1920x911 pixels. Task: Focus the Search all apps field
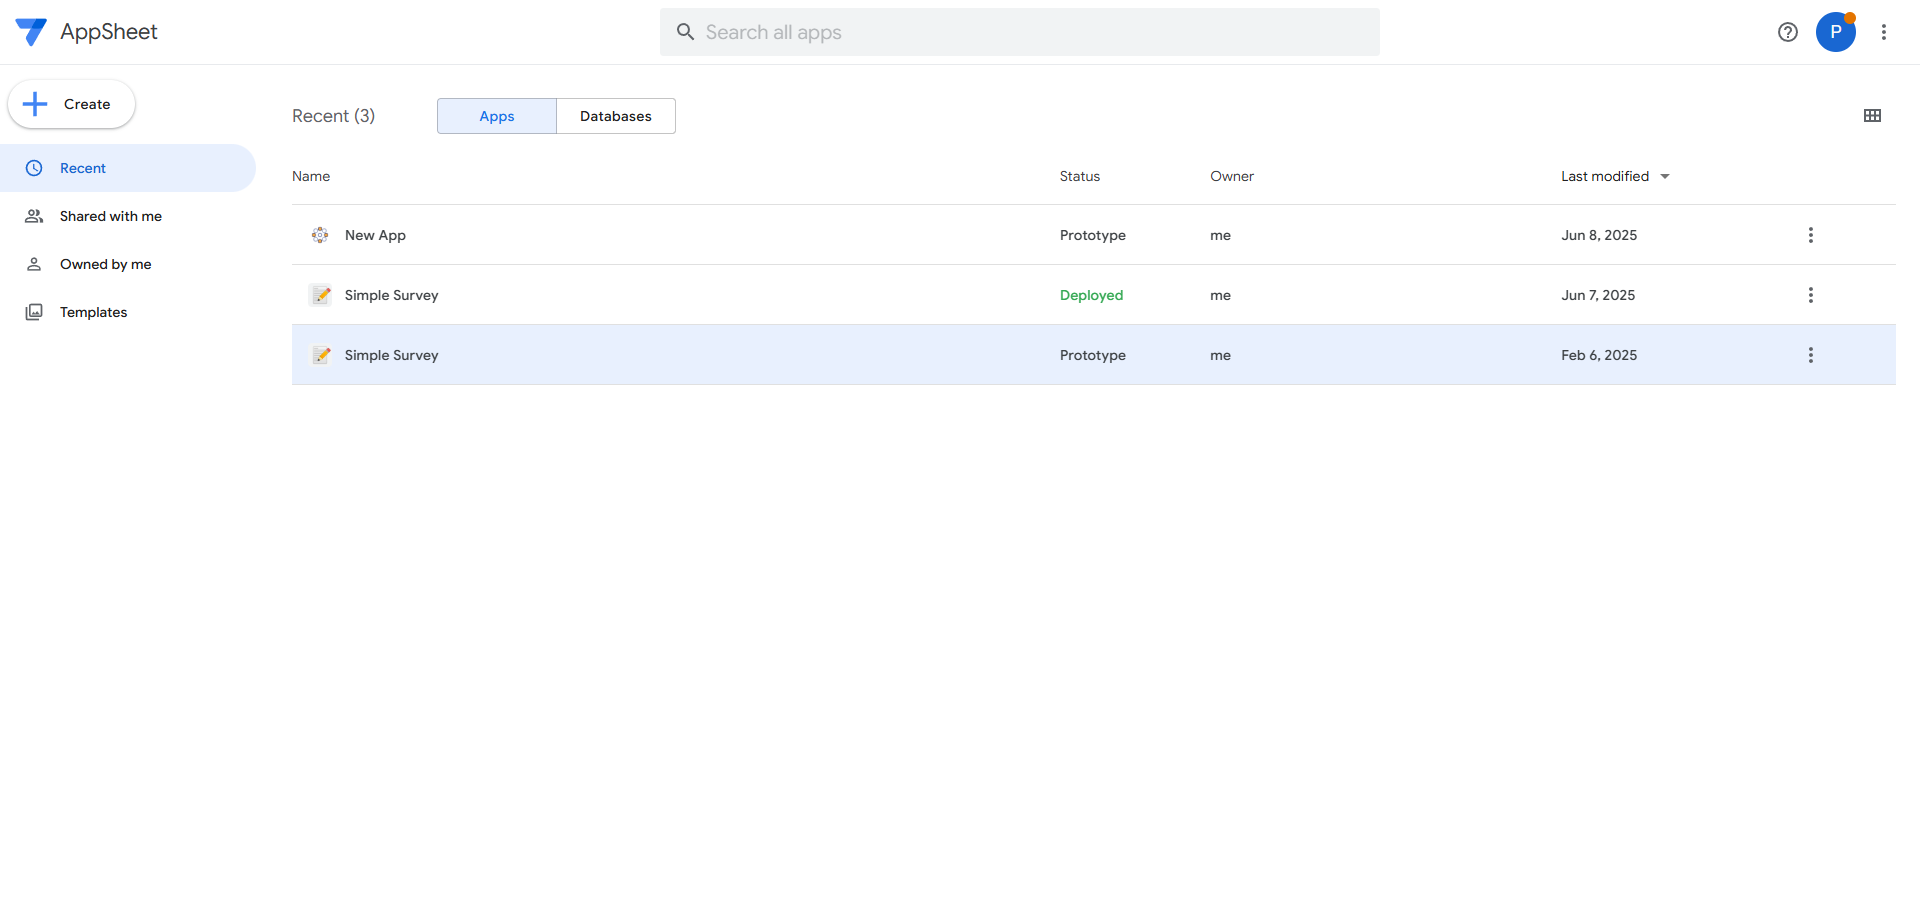click(x=1020, y=32)
